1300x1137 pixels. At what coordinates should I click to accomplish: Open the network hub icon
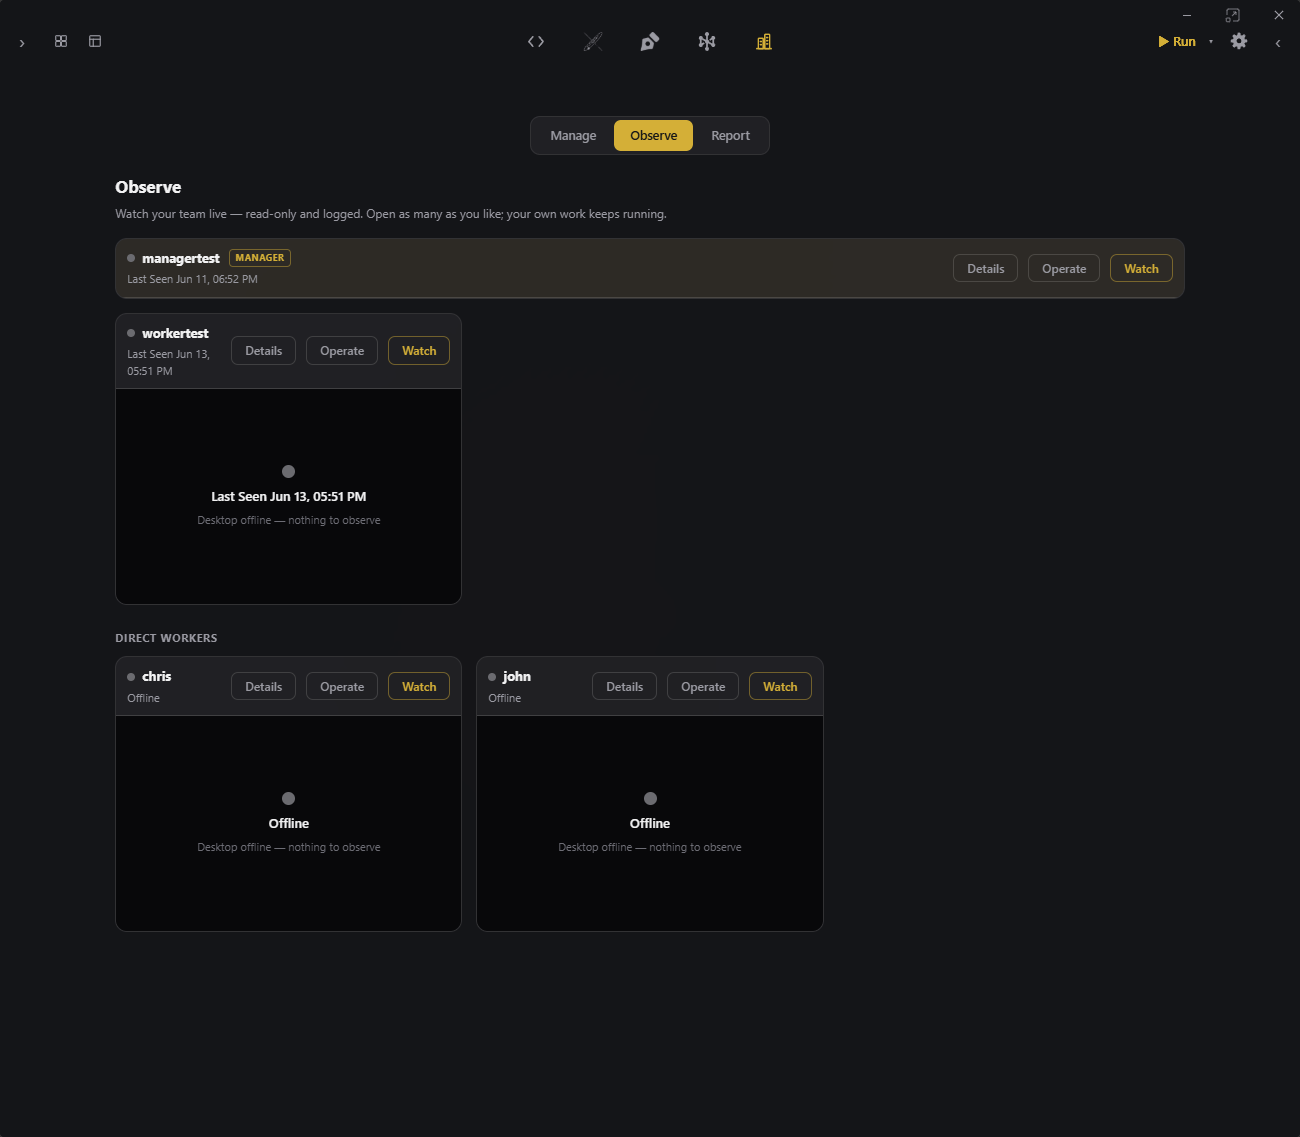pos(707,41)
